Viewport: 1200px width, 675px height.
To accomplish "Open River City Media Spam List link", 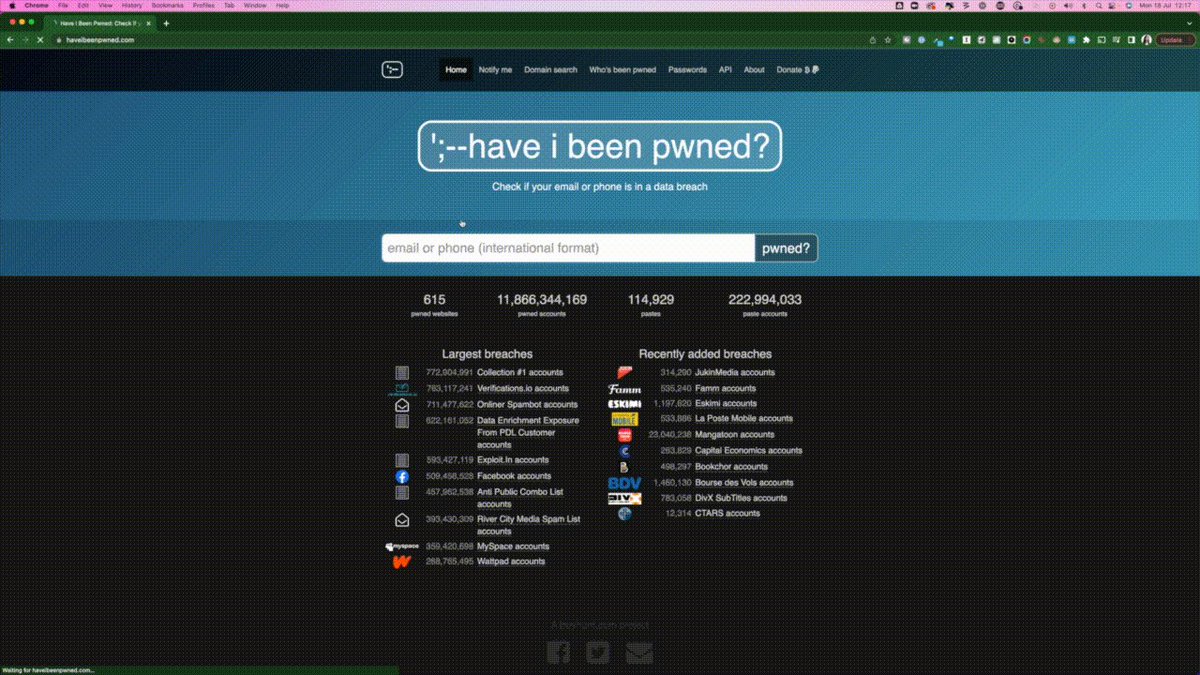I will (528, 525).
